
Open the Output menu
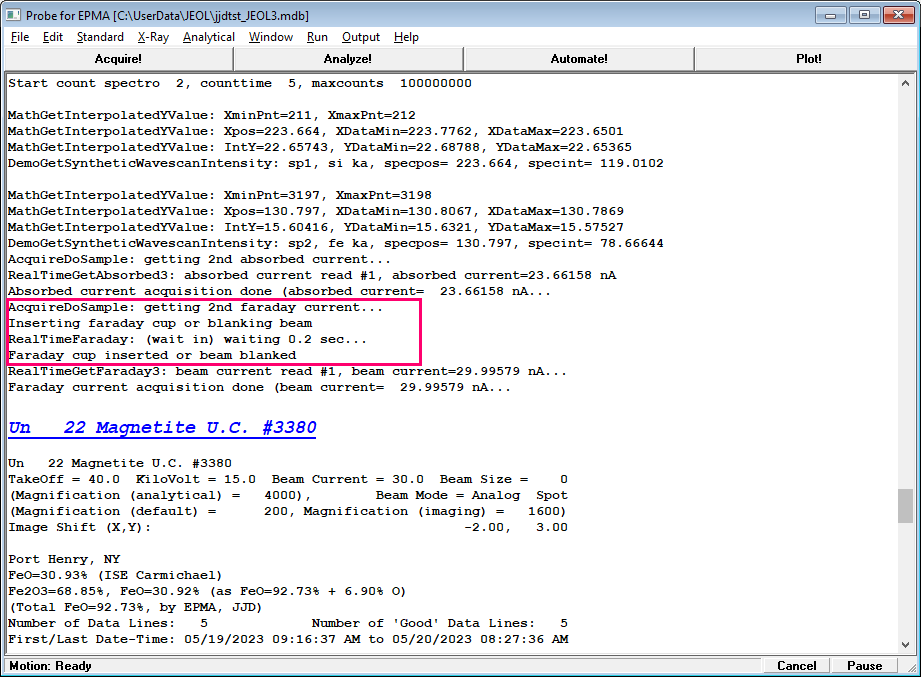(x=361, y=37)
